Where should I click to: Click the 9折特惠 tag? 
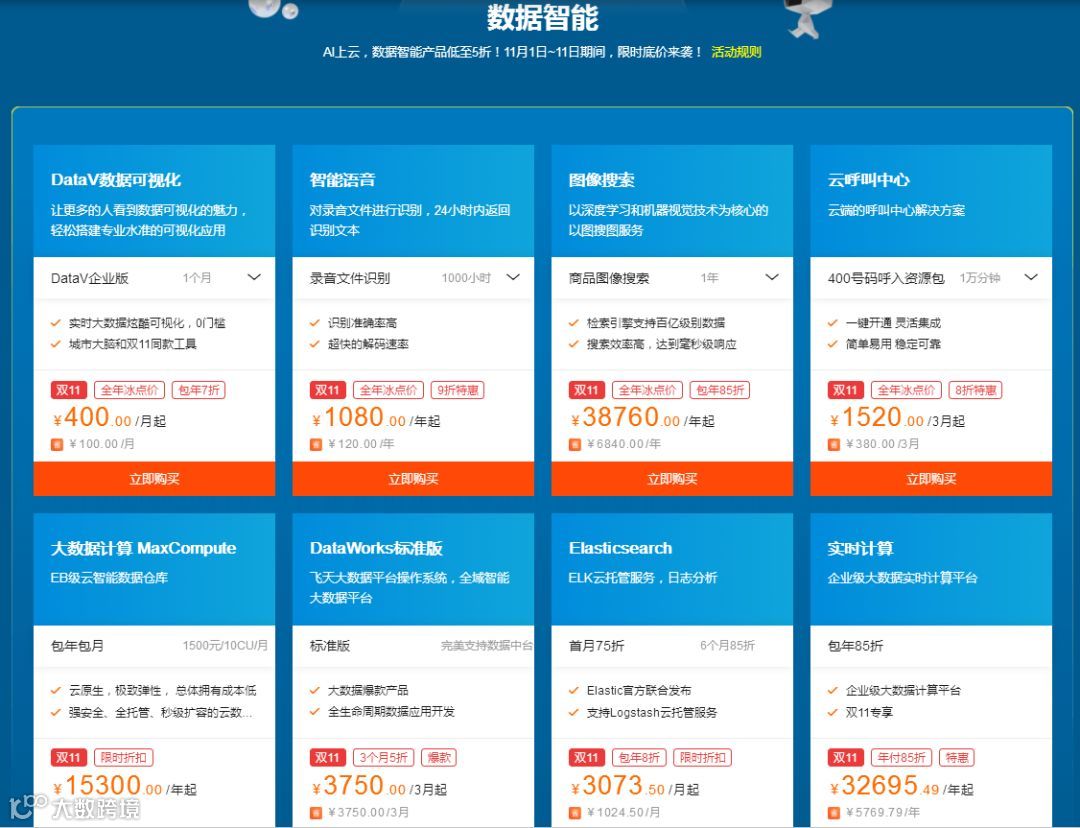click(x=457, y=390)
